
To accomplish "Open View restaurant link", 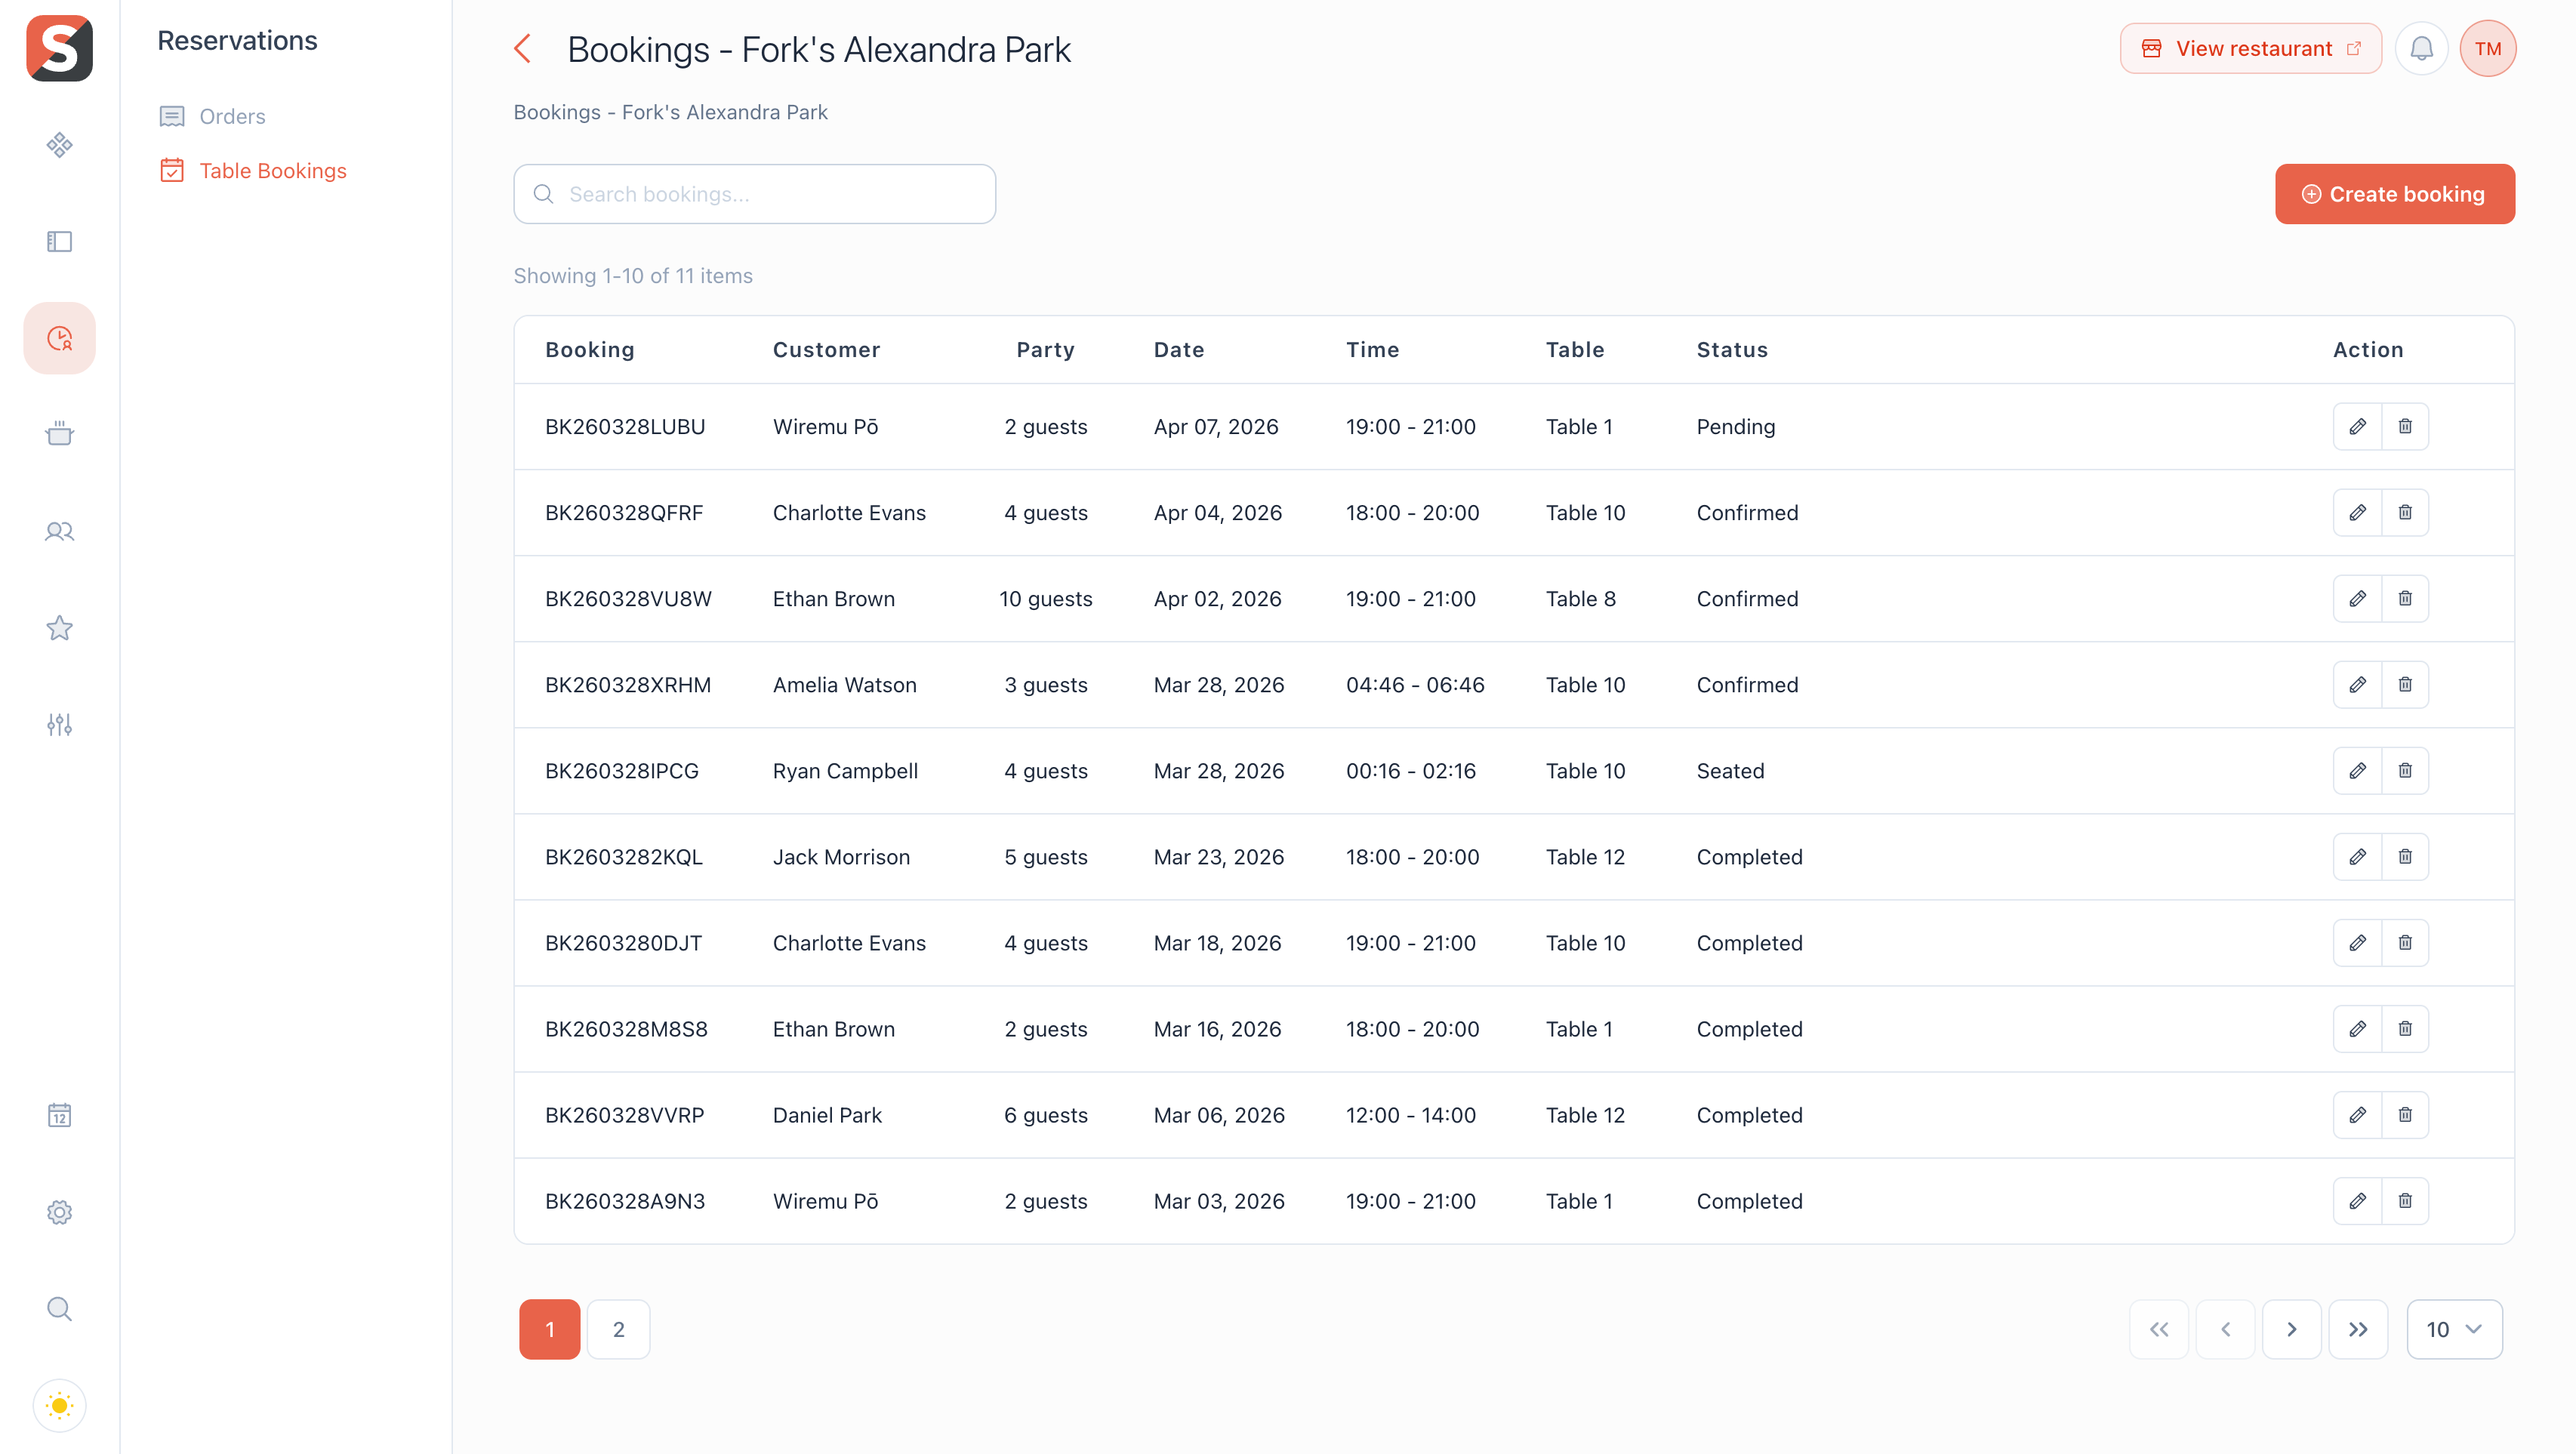I will (x=2251, y=47).
